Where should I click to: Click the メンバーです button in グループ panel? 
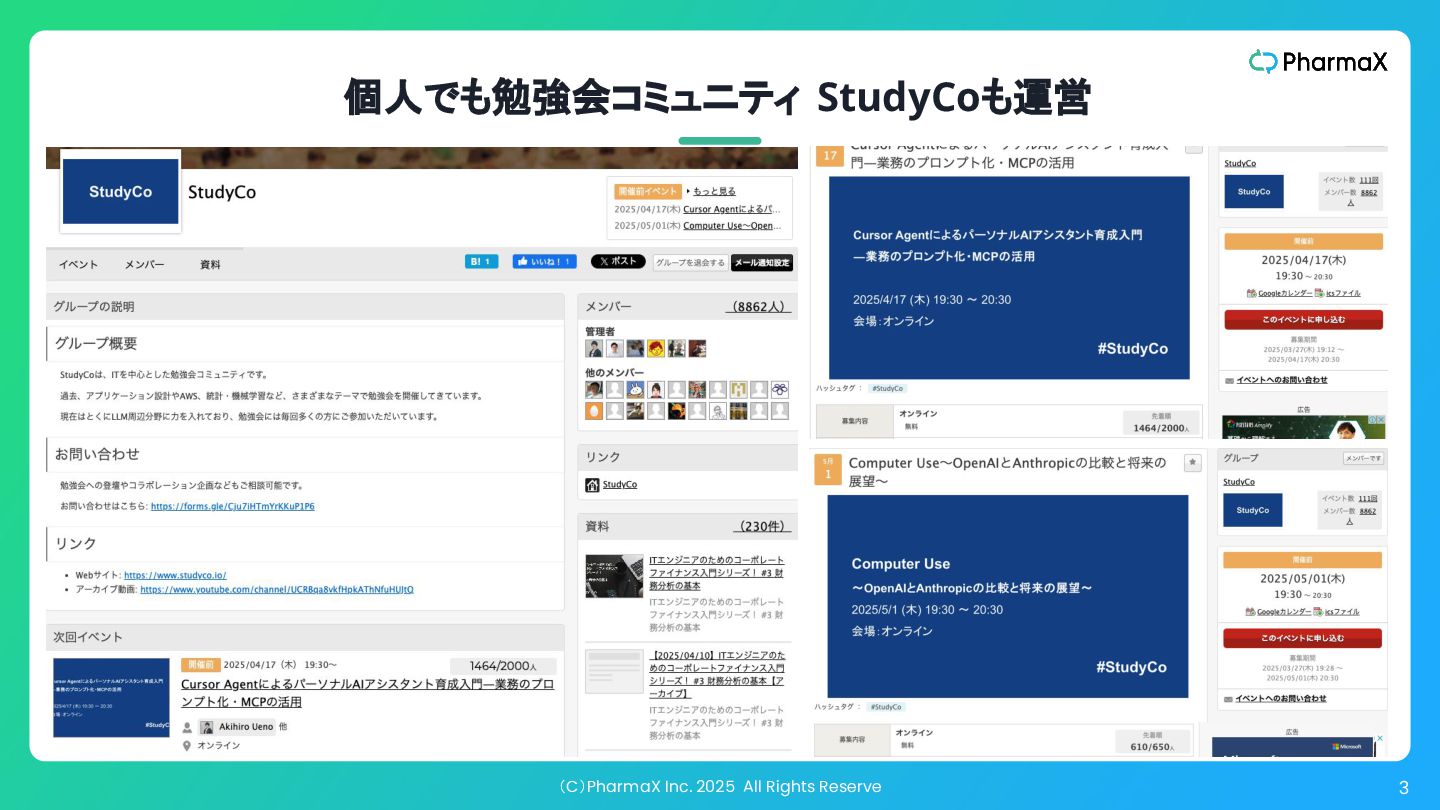click(x=1363, y=458)
